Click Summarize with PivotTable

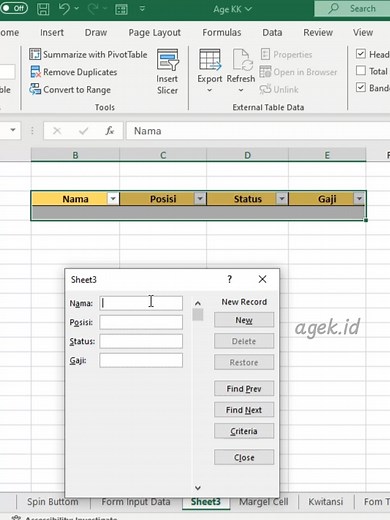[x=88, y=54]
